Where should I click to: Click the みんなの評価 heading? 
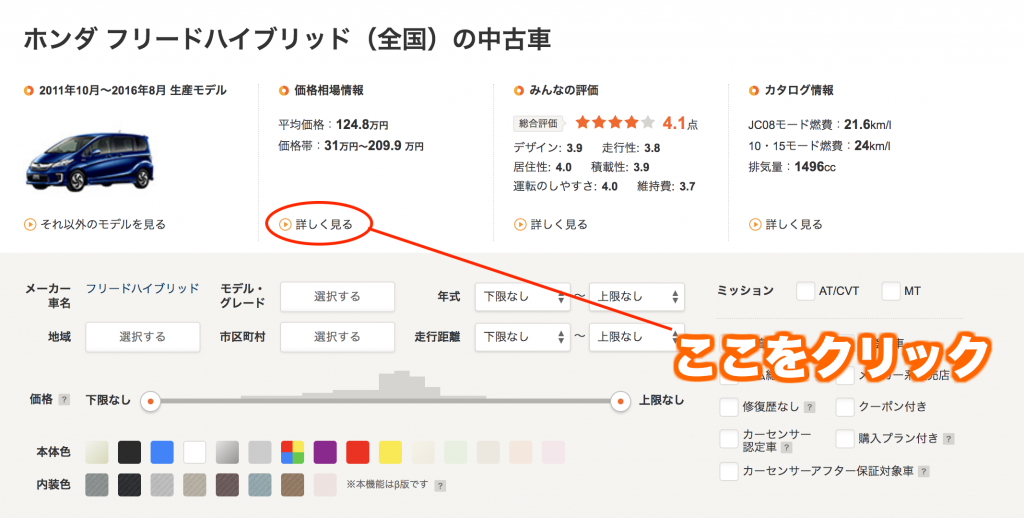tap(564, 90)
